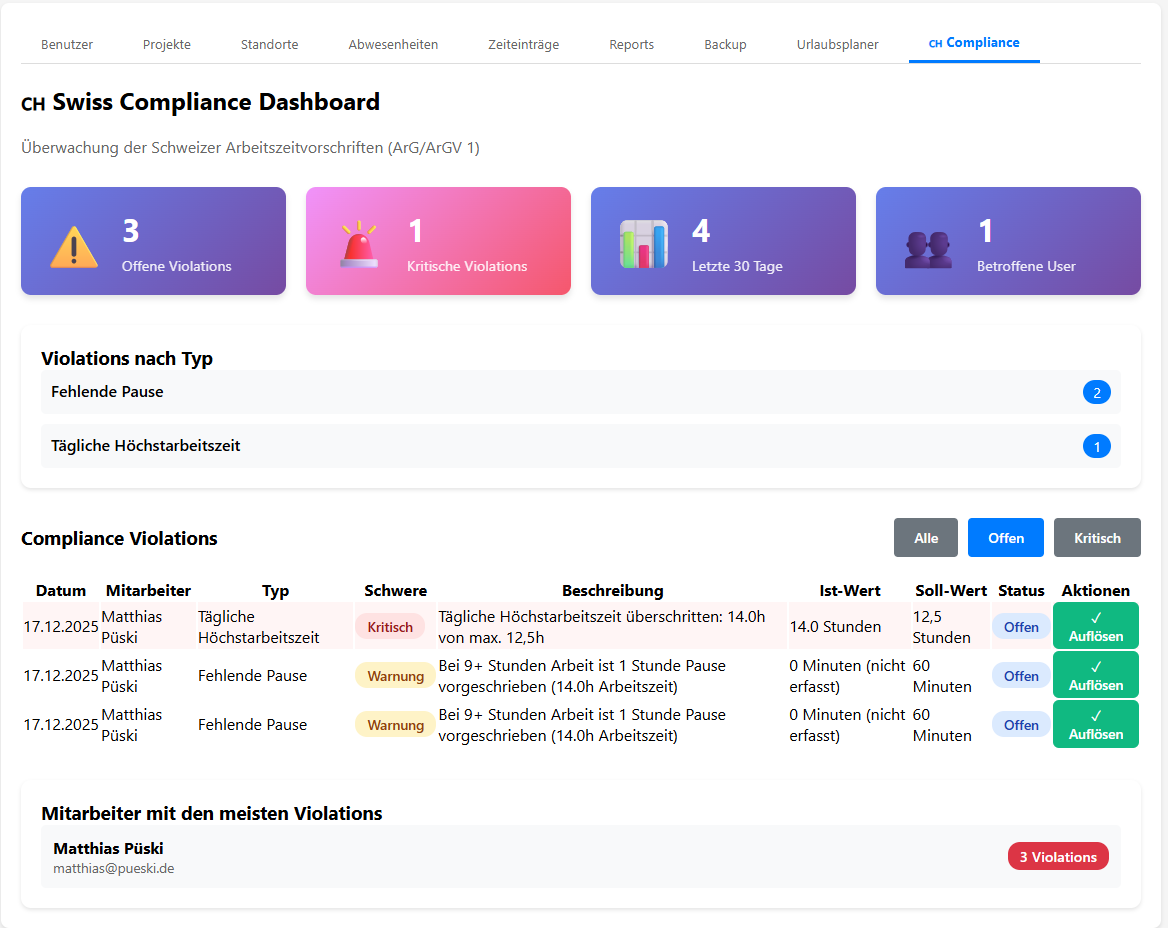Toggle the Offen violations filter
The width and height of the screenshot is (1168, 928).
tap(1005, 537)
